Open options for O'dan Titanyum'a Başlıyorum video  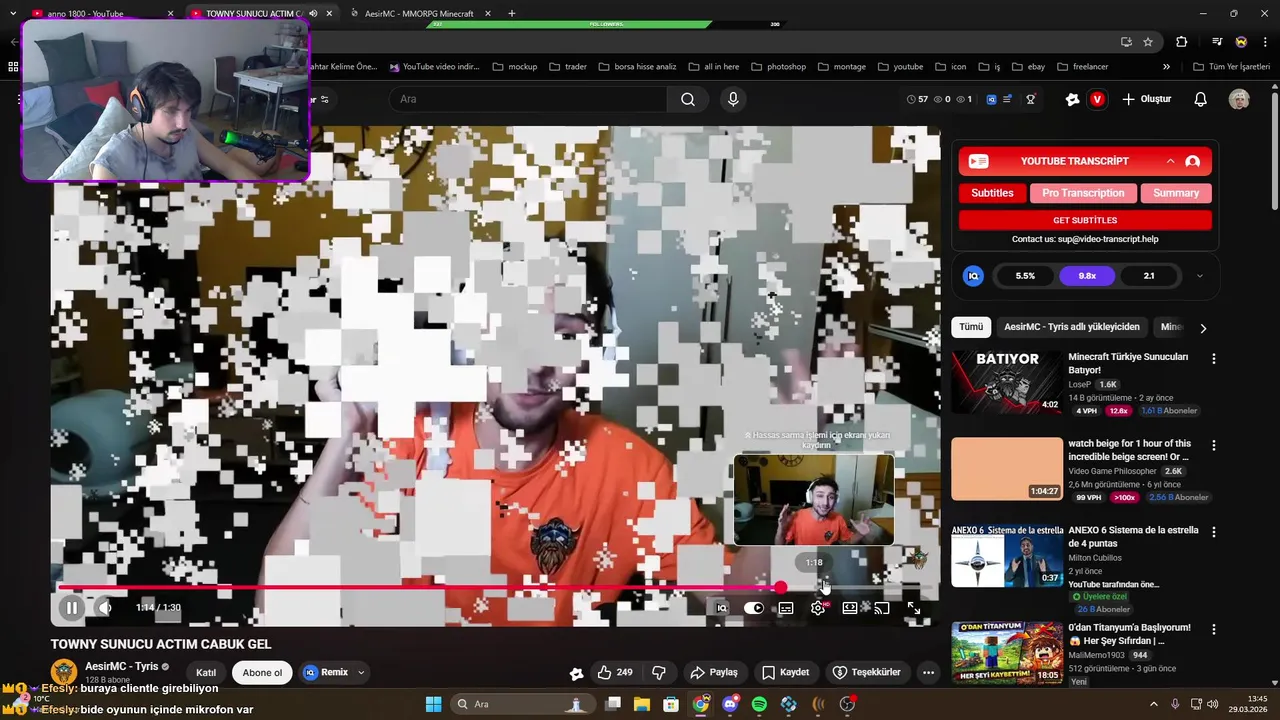pyautogui.click(x=1214, y=629)
